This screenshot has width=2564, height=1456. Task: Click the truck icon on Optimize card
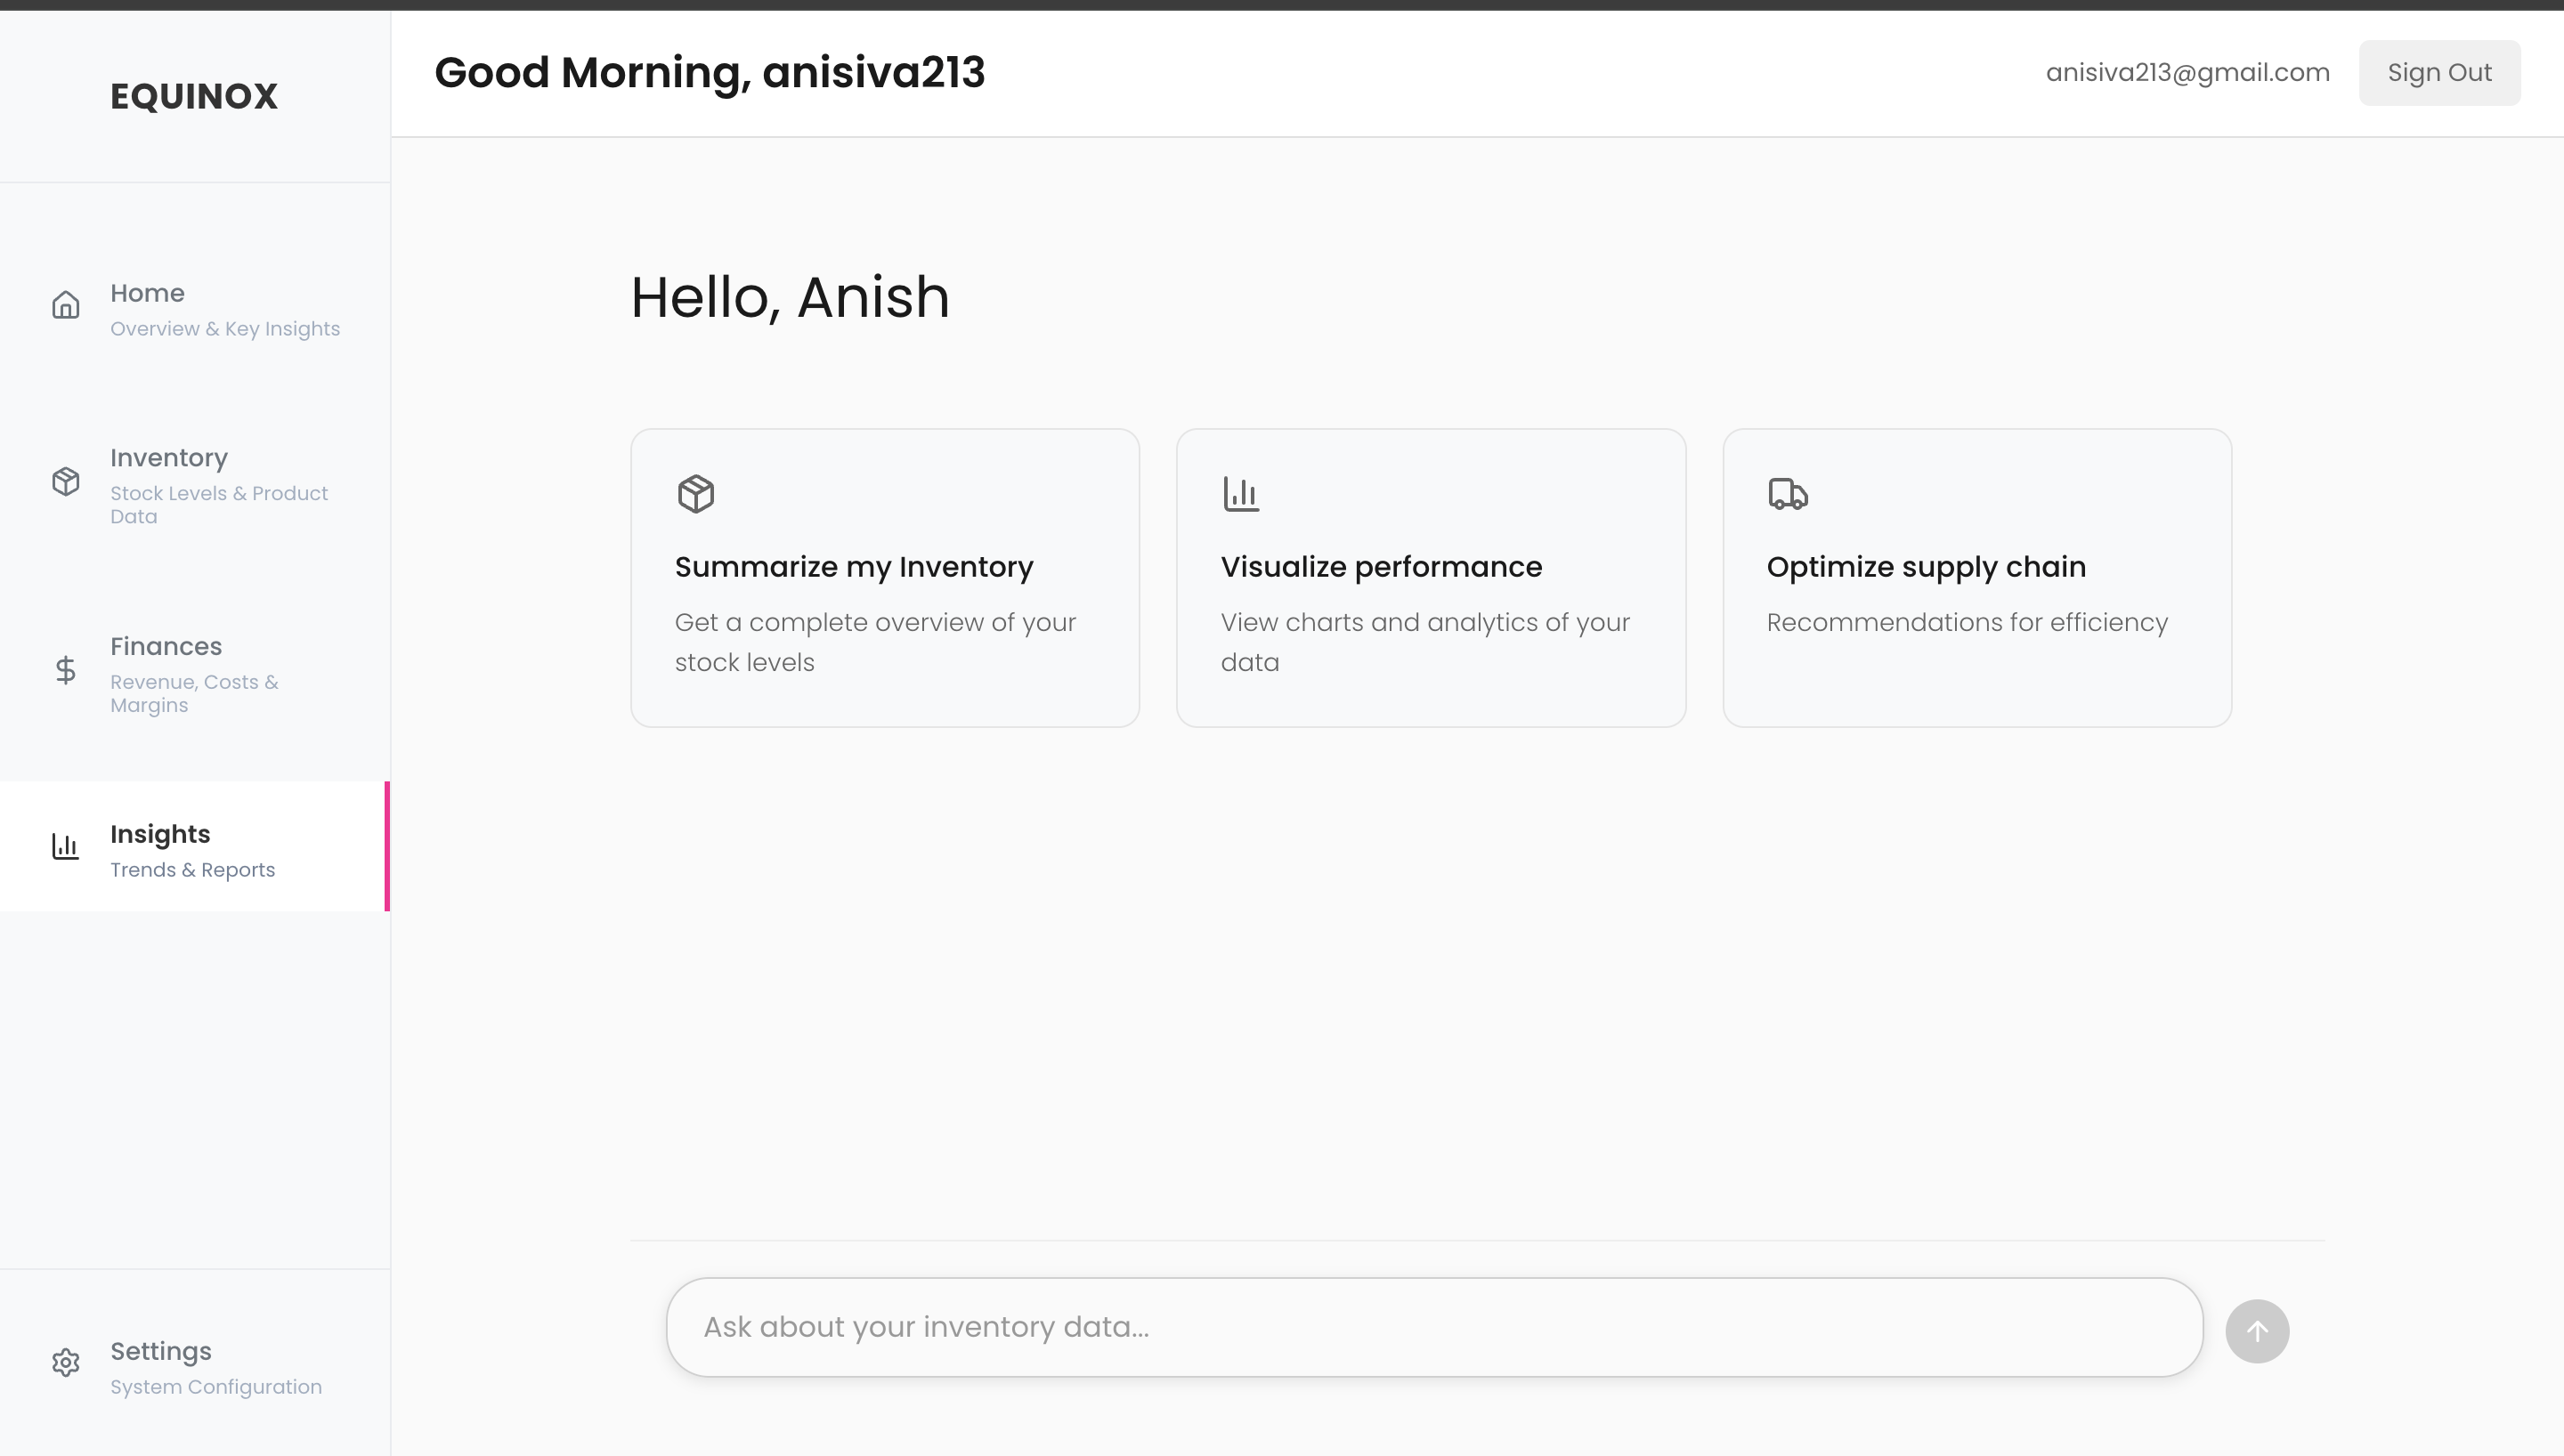coord(1788,494)
